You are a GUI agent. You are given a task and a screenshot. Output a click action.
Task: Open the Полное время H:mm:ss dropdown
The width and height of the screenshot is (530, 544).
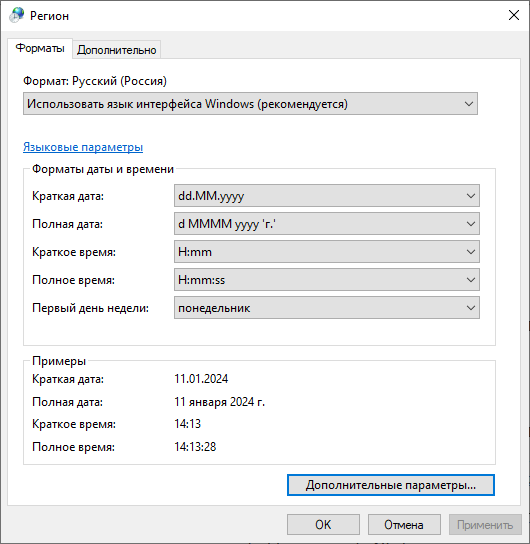click(x=327, y=280)
